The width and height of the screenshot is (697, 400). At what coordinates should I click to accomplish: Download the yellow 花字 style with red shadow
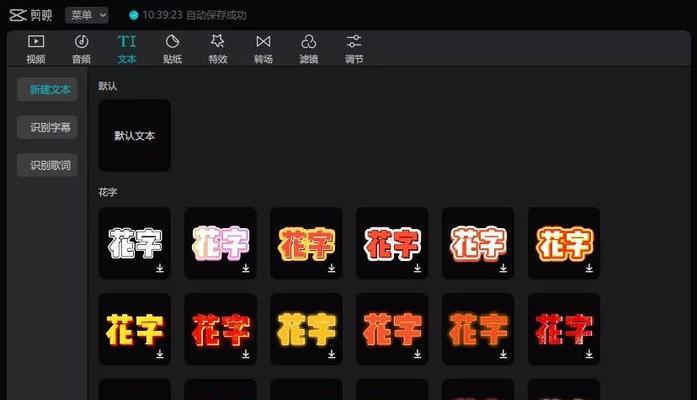(160, 354)
